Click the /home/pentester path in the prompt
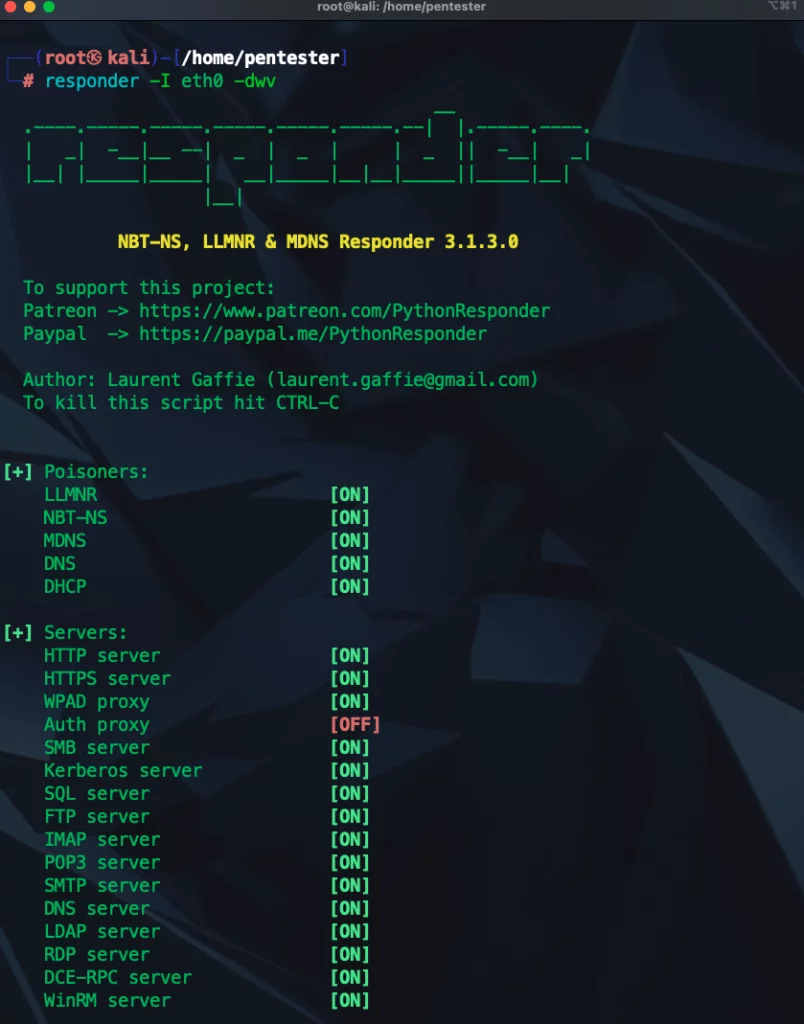The width and height of the screenshot is (804, 1024). click(x=261, y=58)
